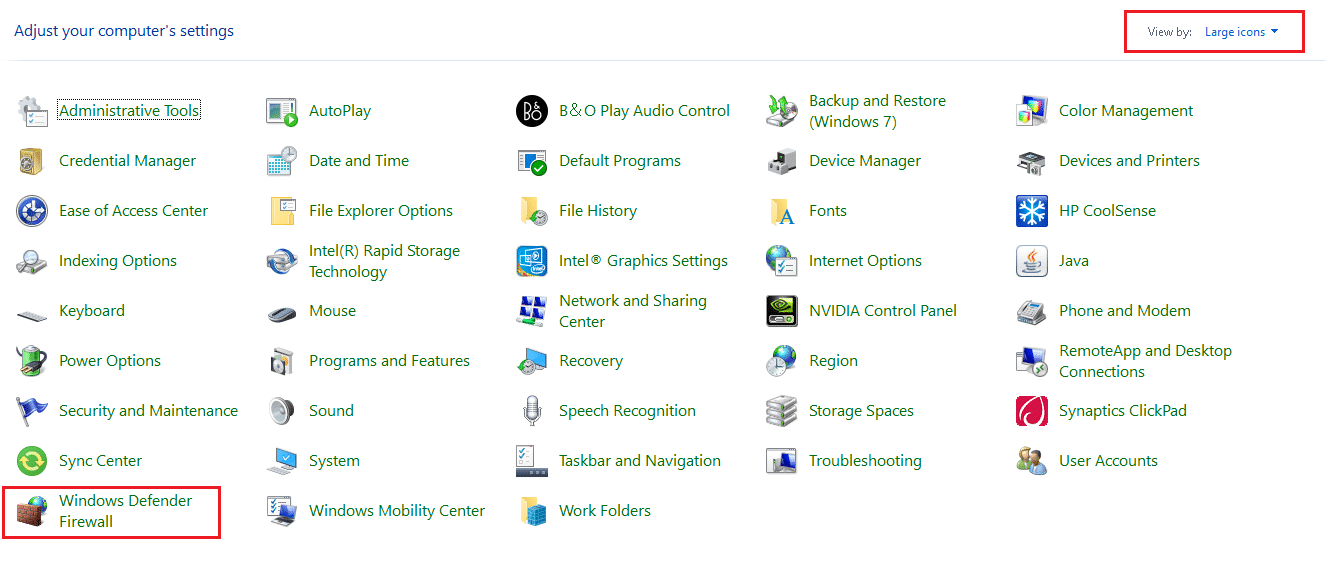Expand the View by Large icons dropdown
The image size is (1325, 567).
tap(1241, 32)
